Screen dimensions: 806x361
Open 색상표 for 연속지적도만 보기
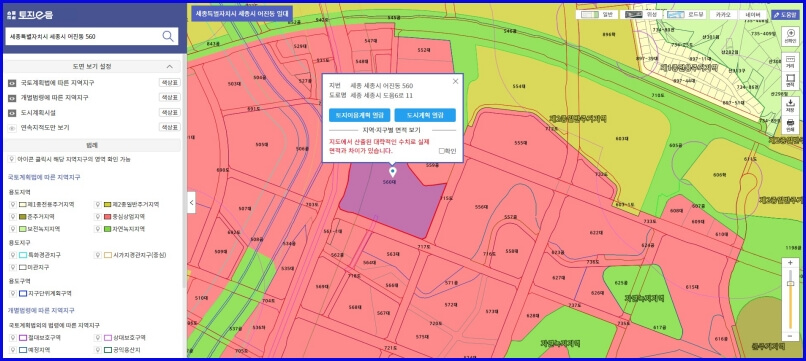pos(169,127)
